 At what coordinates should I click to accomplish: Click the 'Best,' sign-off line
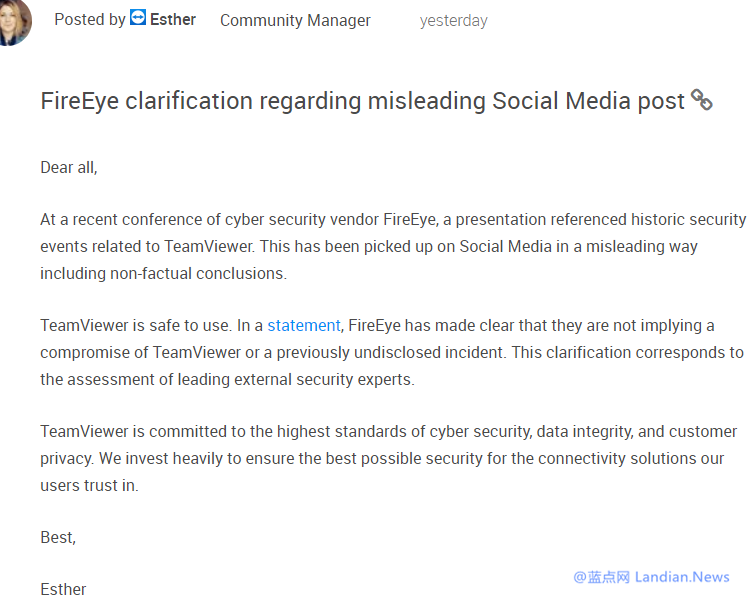[58, 538]
